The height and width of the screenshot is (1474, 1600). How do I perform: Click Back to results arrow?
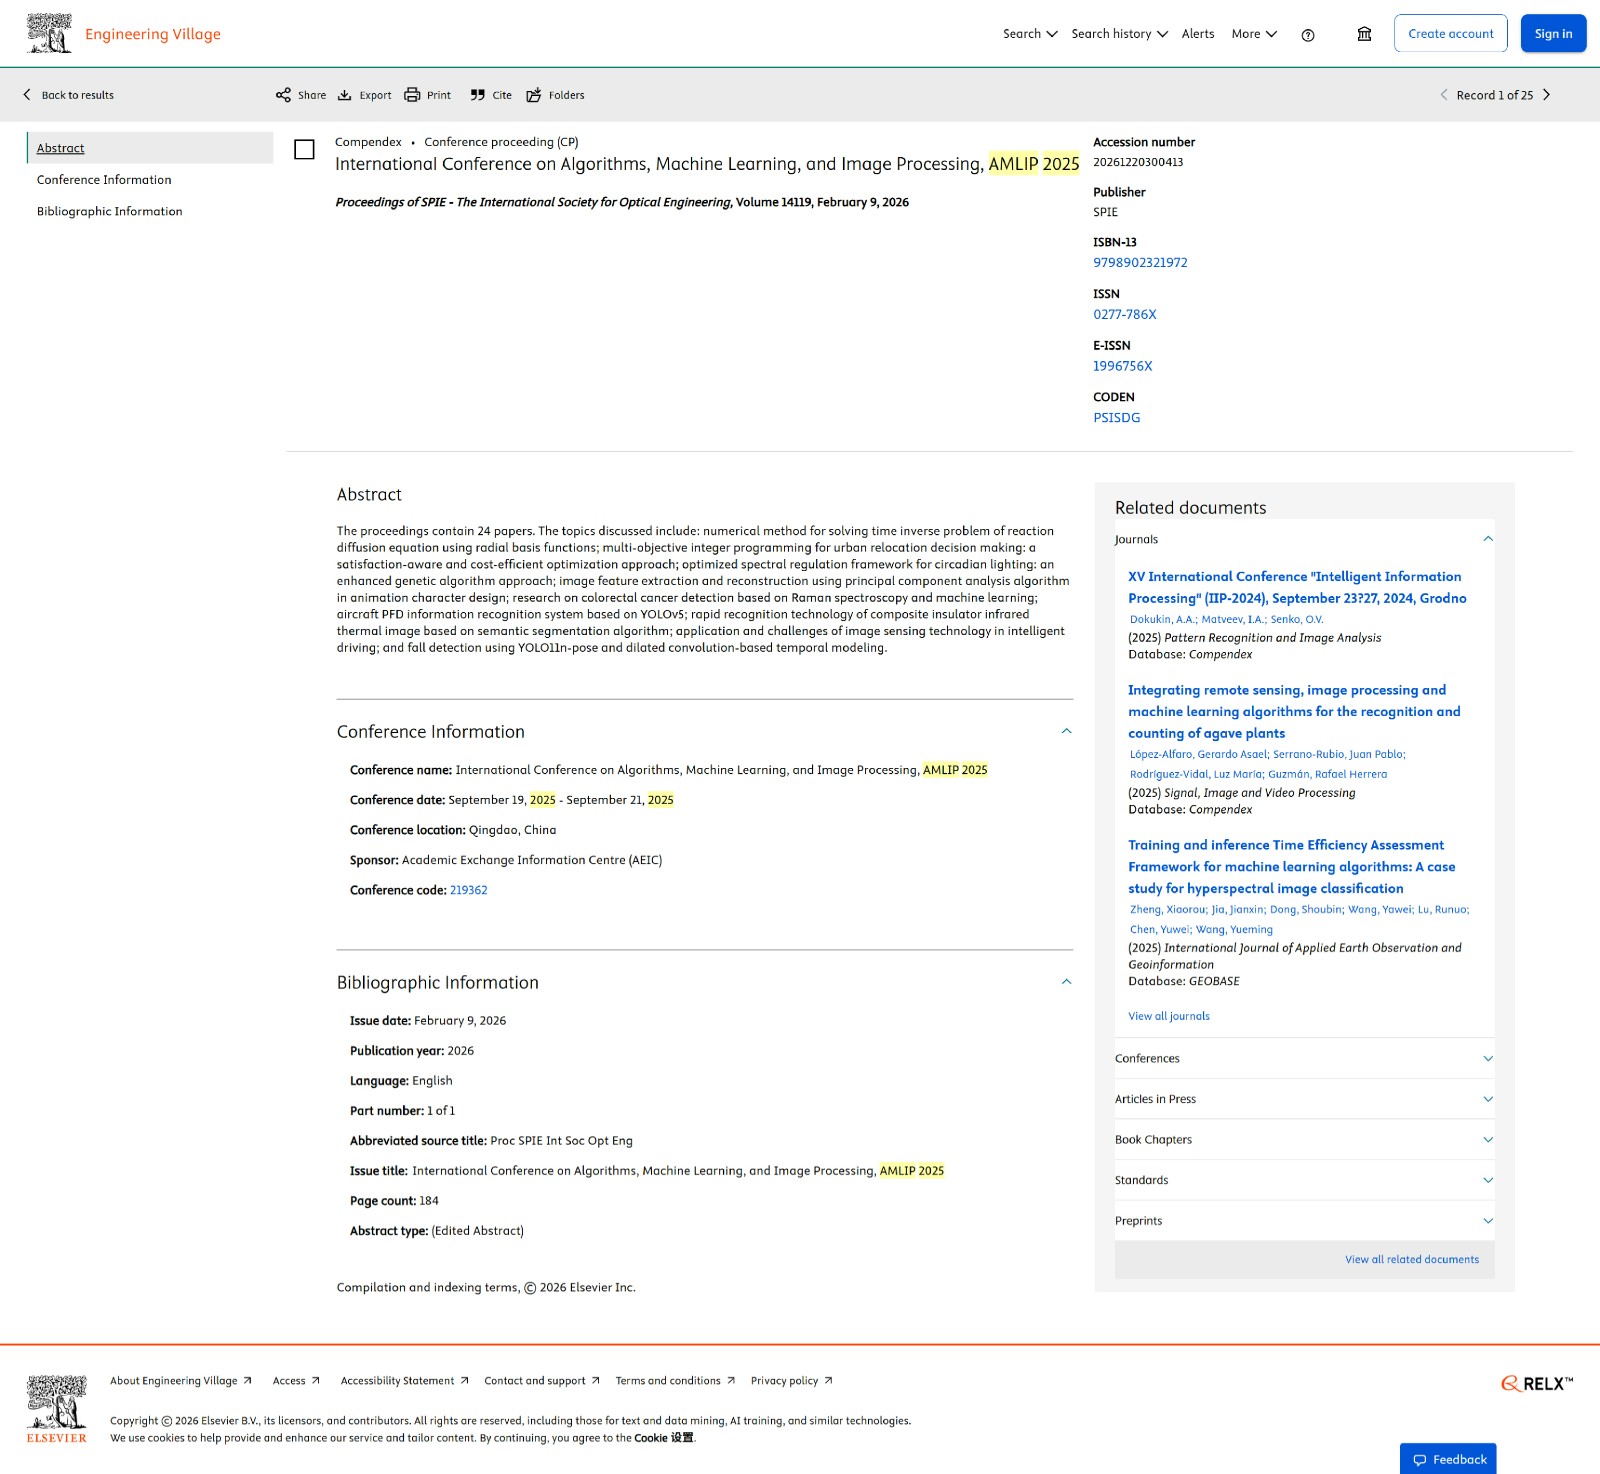point(27,95)
